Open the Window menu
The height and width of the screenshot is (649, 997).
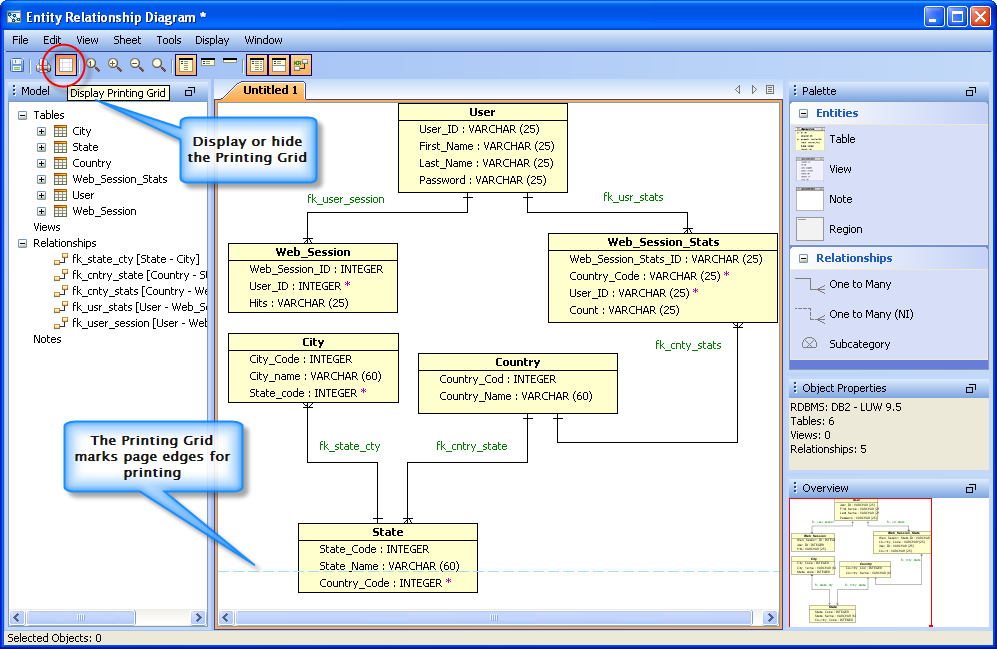point(263,40)
